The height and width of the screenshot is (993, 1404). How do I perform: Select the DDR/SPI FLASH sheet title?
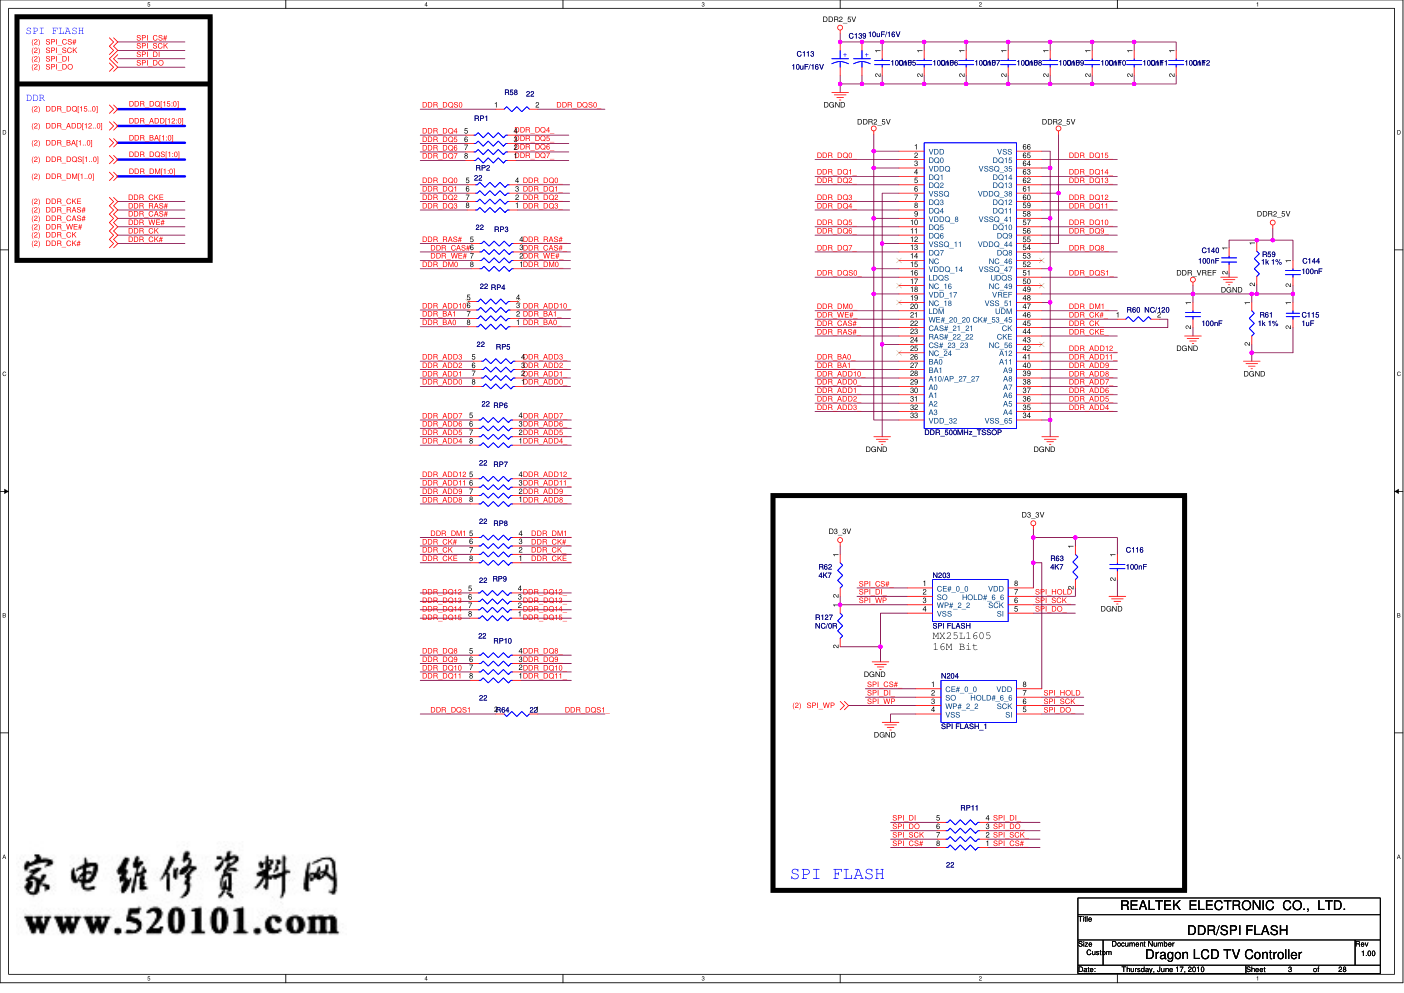1237,930
